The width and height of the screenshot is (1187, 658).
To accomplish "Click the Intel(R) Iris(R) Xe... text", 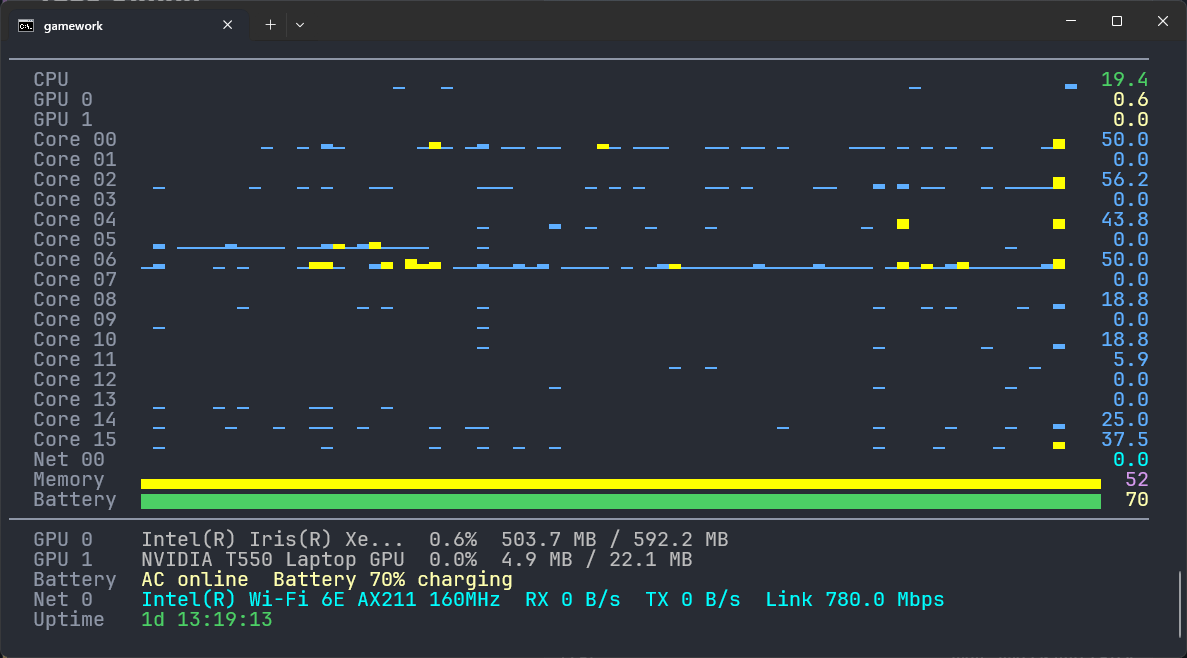I will tap(273, 539).
